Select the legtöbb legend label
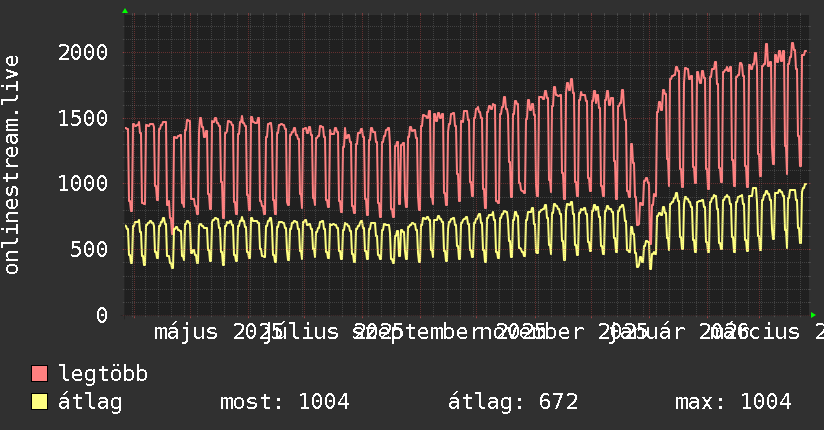Screen dimensions: 824x430 103,373
